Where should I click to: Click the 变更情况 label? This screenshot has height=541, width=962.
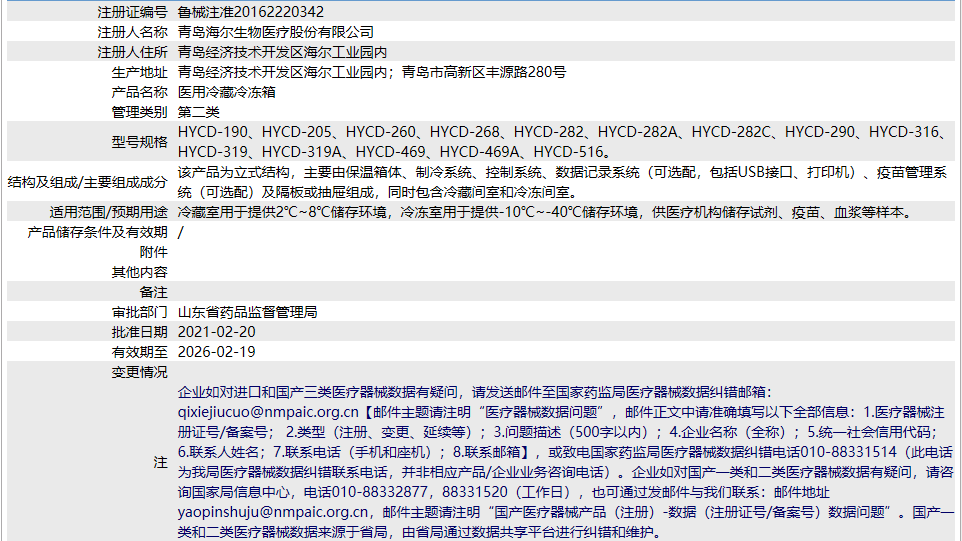(139, 372)
